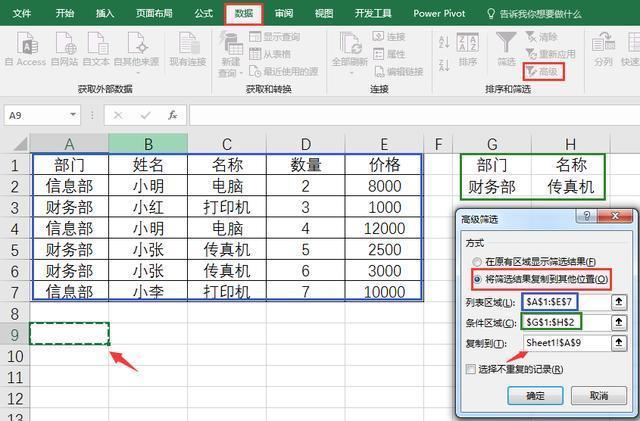Image resolution: width=640 pixels, height=421 pixels.
Task: Click From Table (从表格)
Action: (x=270, y=54)
